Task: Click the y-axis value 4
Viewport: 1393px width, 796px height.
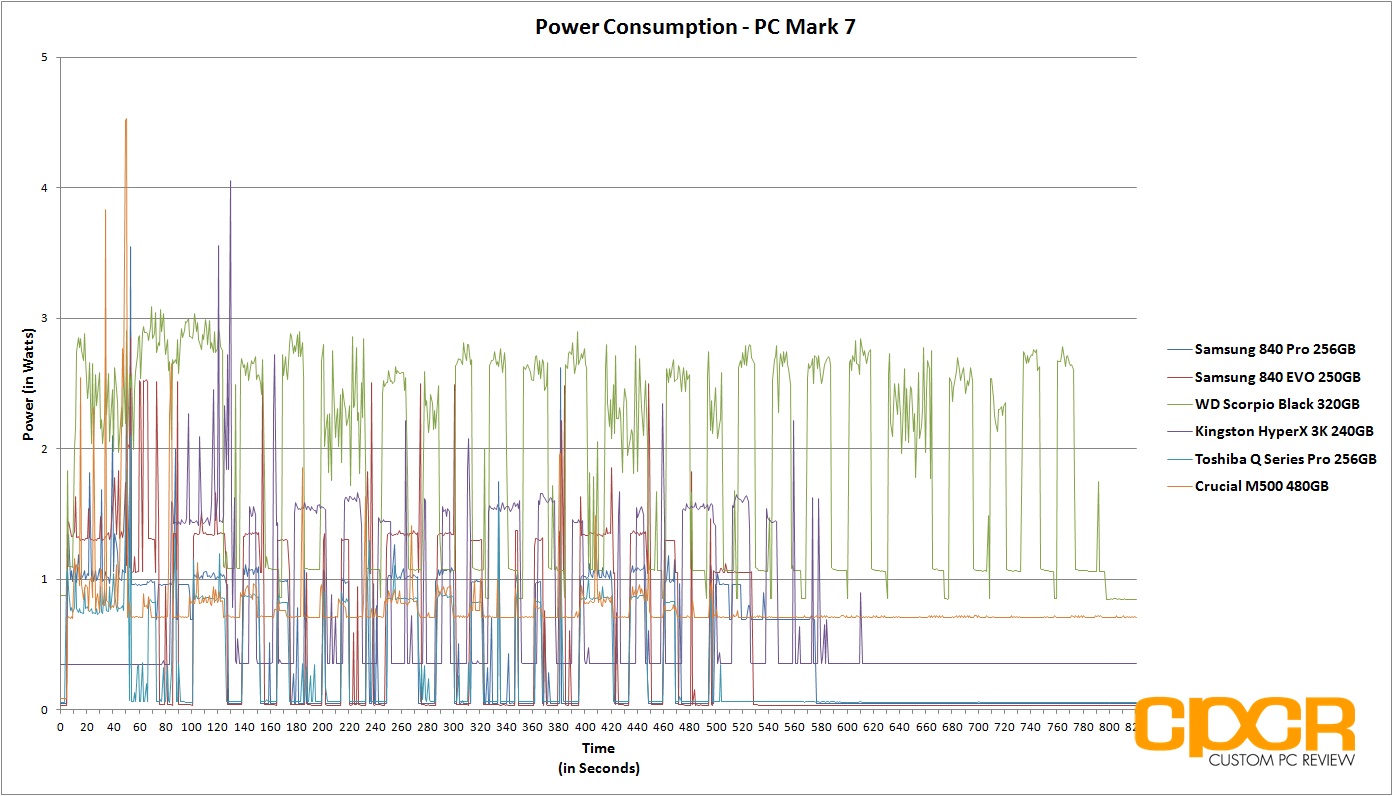Action: (x=44, y=188)
